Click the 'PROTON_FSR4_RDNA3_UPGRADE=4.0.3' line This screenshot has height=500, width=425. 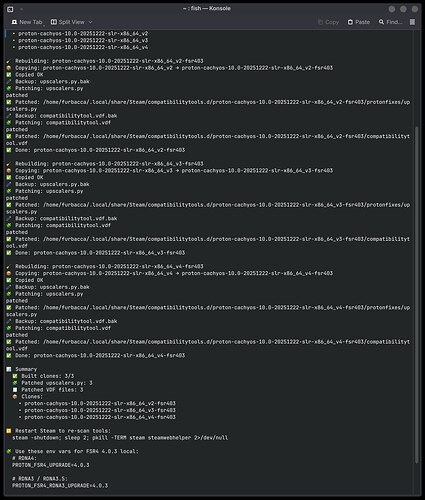[60, 486]
